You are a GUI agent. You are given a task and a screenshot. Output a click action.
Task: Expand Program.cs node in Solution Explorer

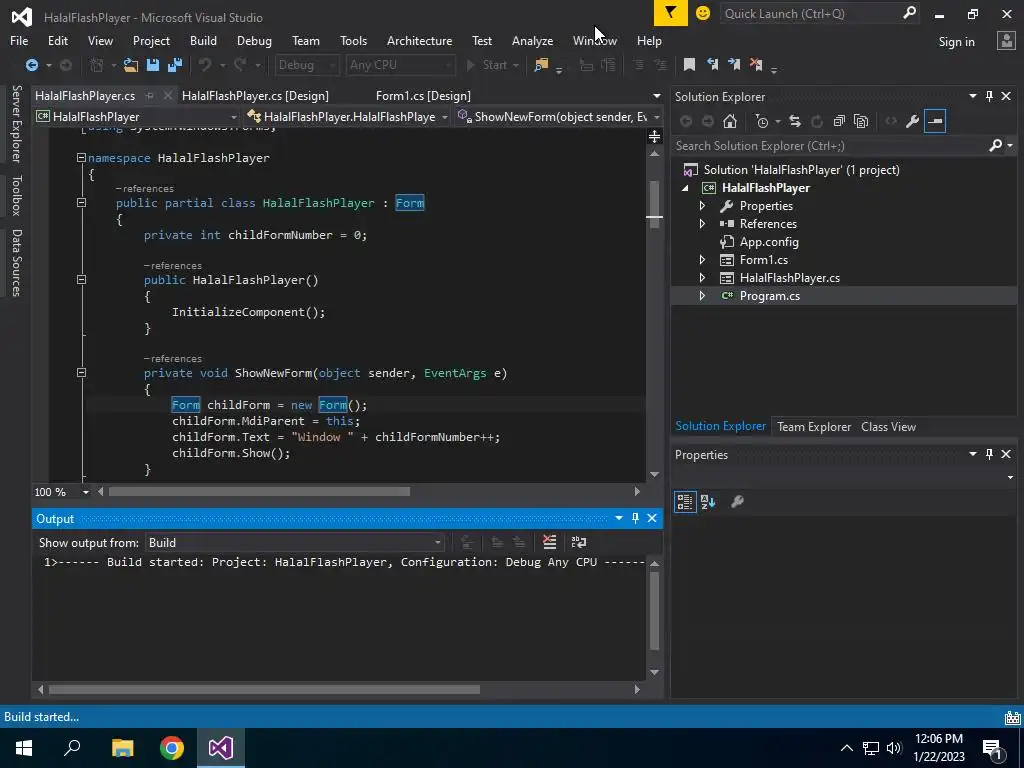coord(702,296)
